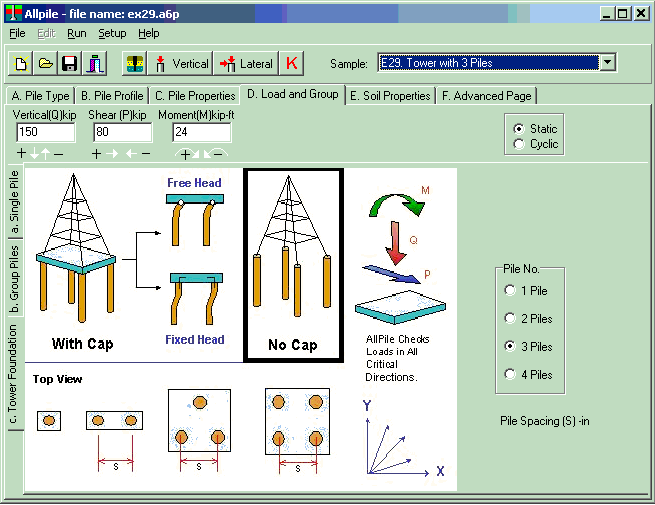Image resolution: width=655 pixels, height=505 pixels.
Task: Switch to the E. Soil Properties tab
Action: point(390,96)
